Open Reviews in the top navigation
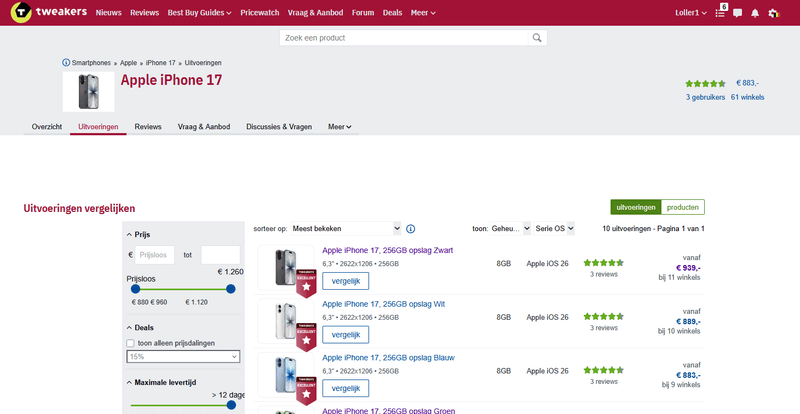This screenshot has width=800, height=414. pos(144,13)
